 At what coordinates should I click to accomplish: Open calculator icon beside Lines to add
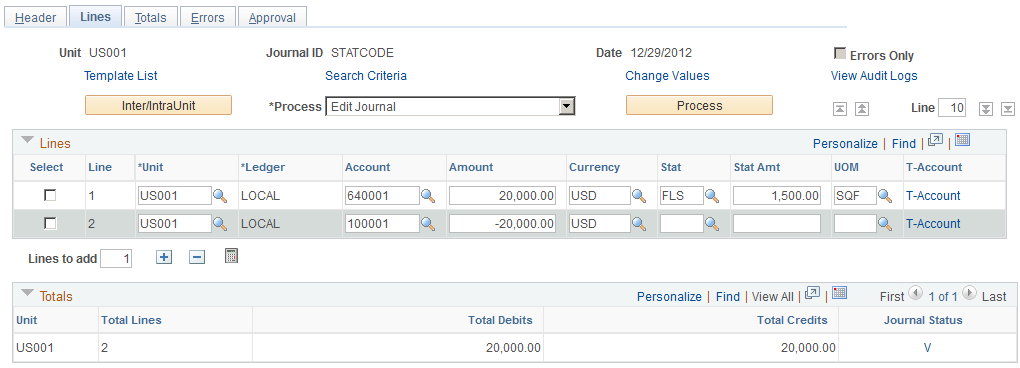pos(231,256)
